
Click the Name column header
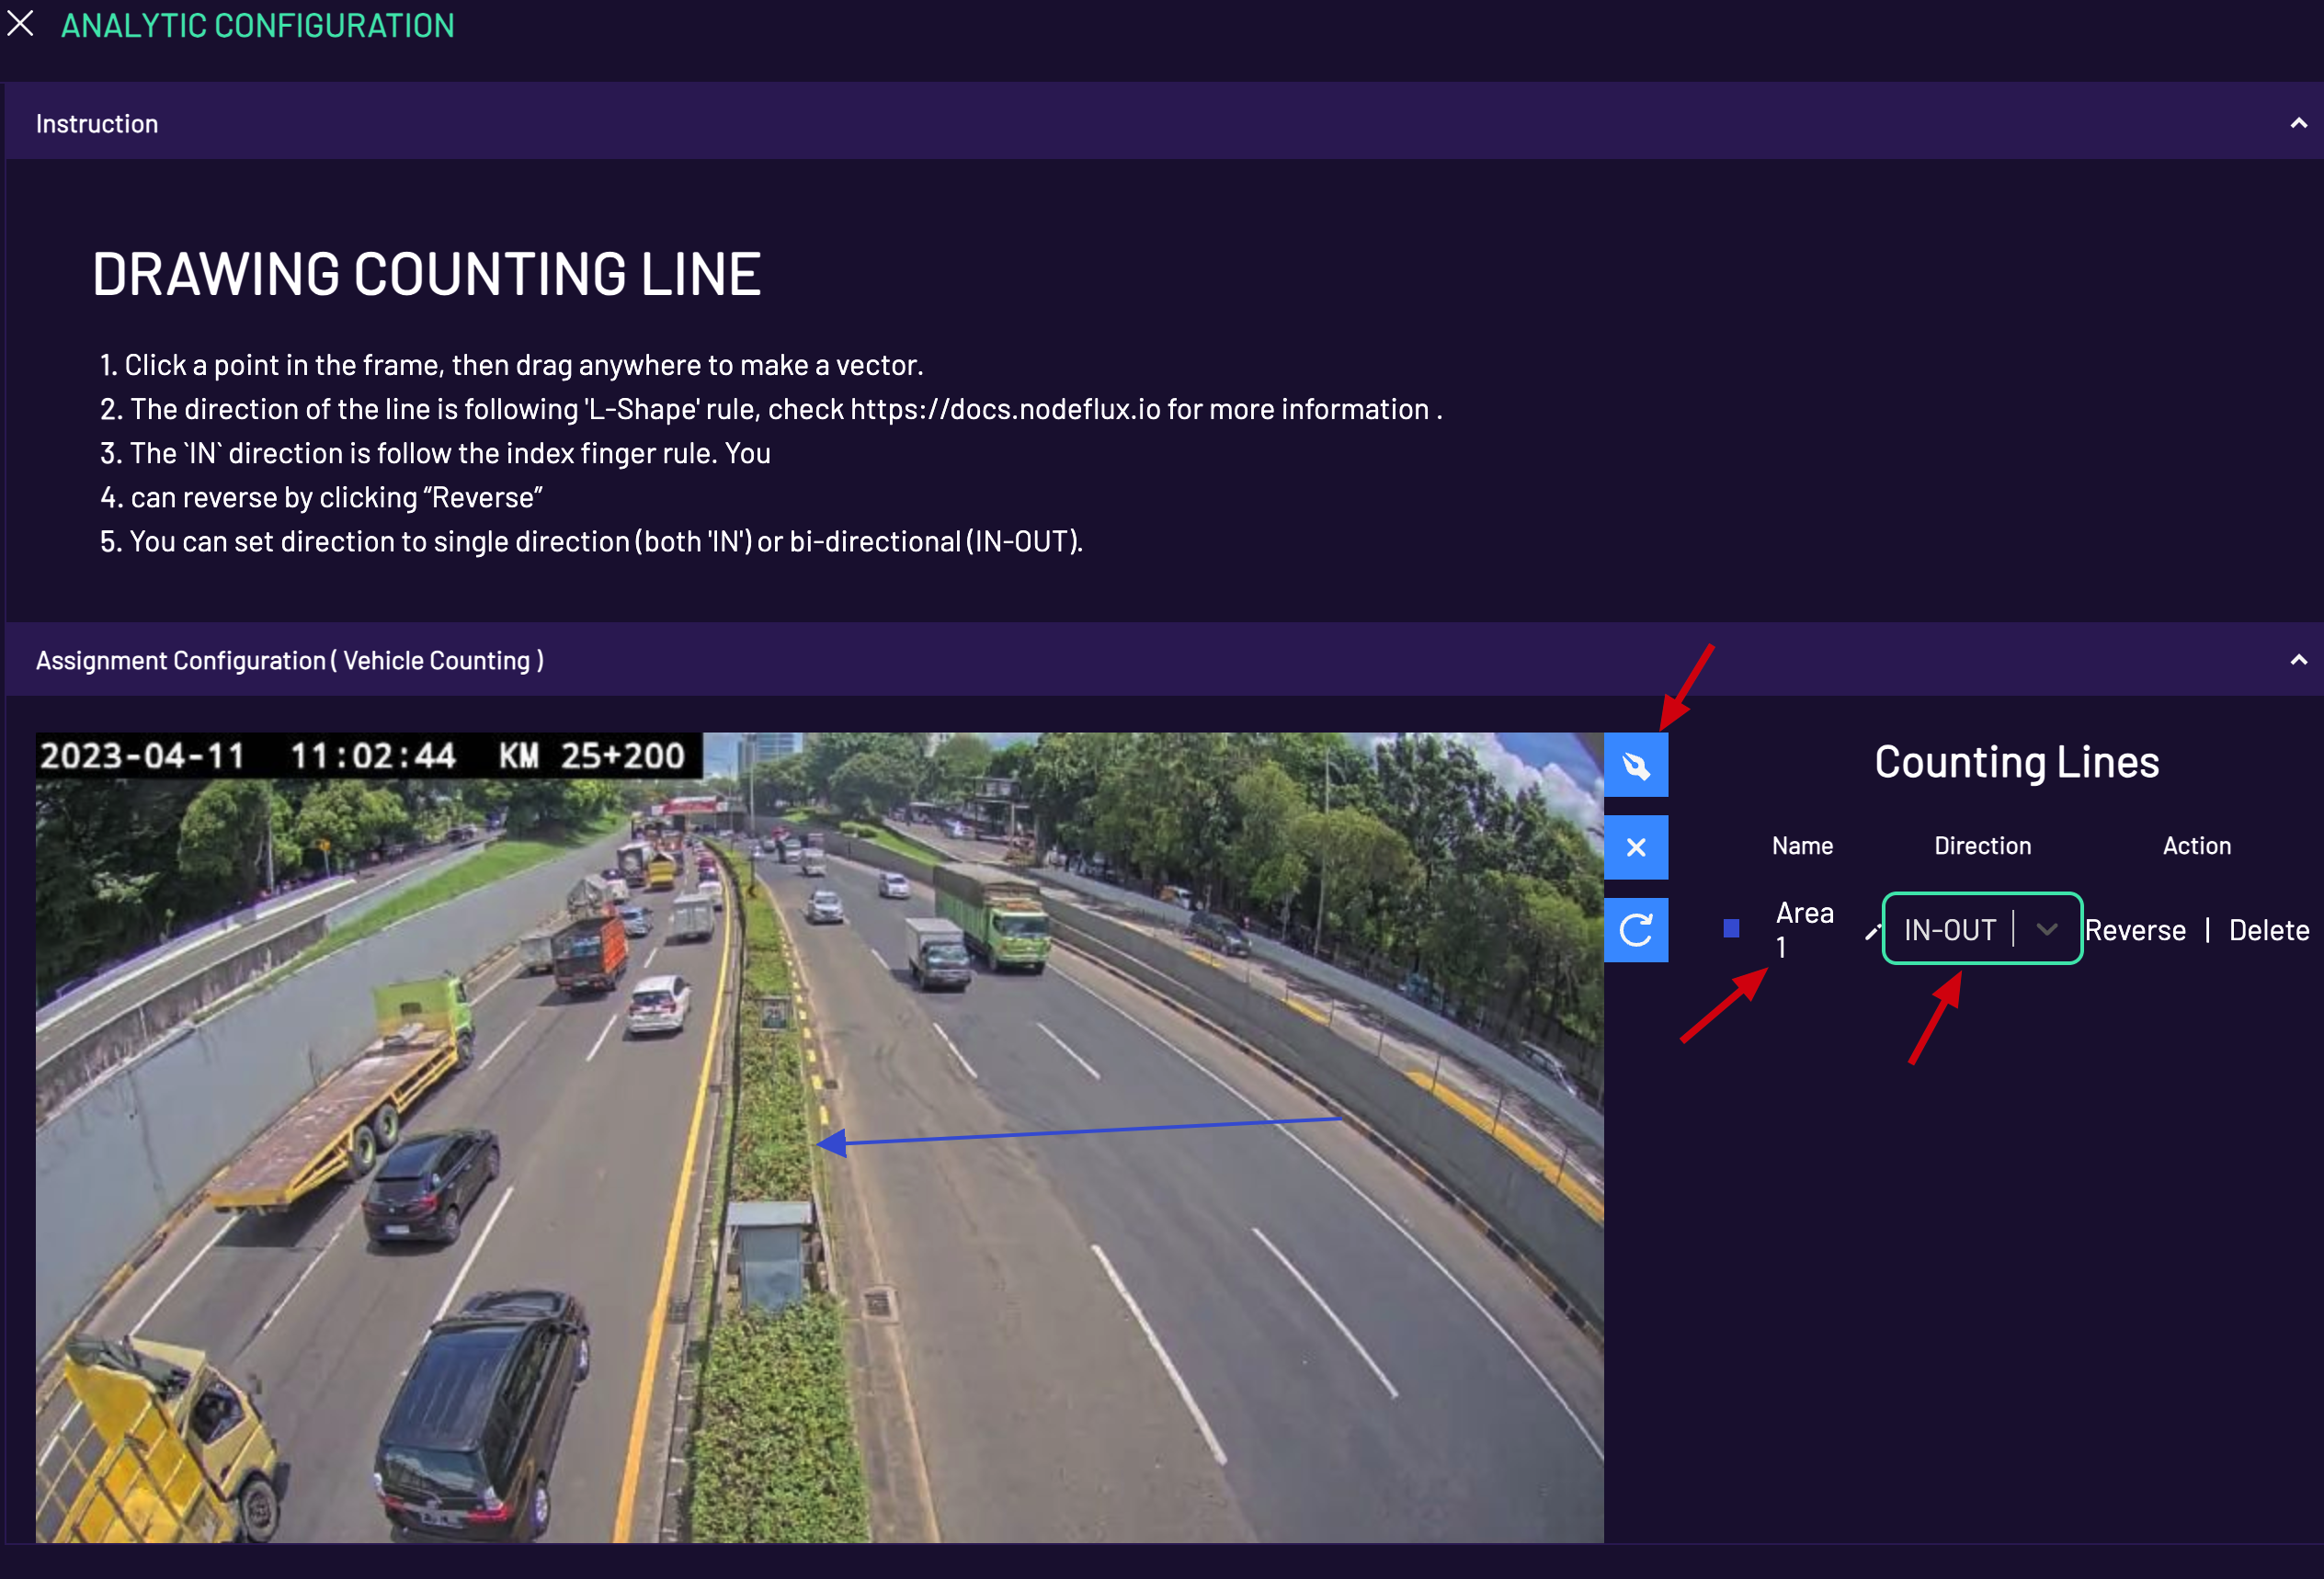1802,846
